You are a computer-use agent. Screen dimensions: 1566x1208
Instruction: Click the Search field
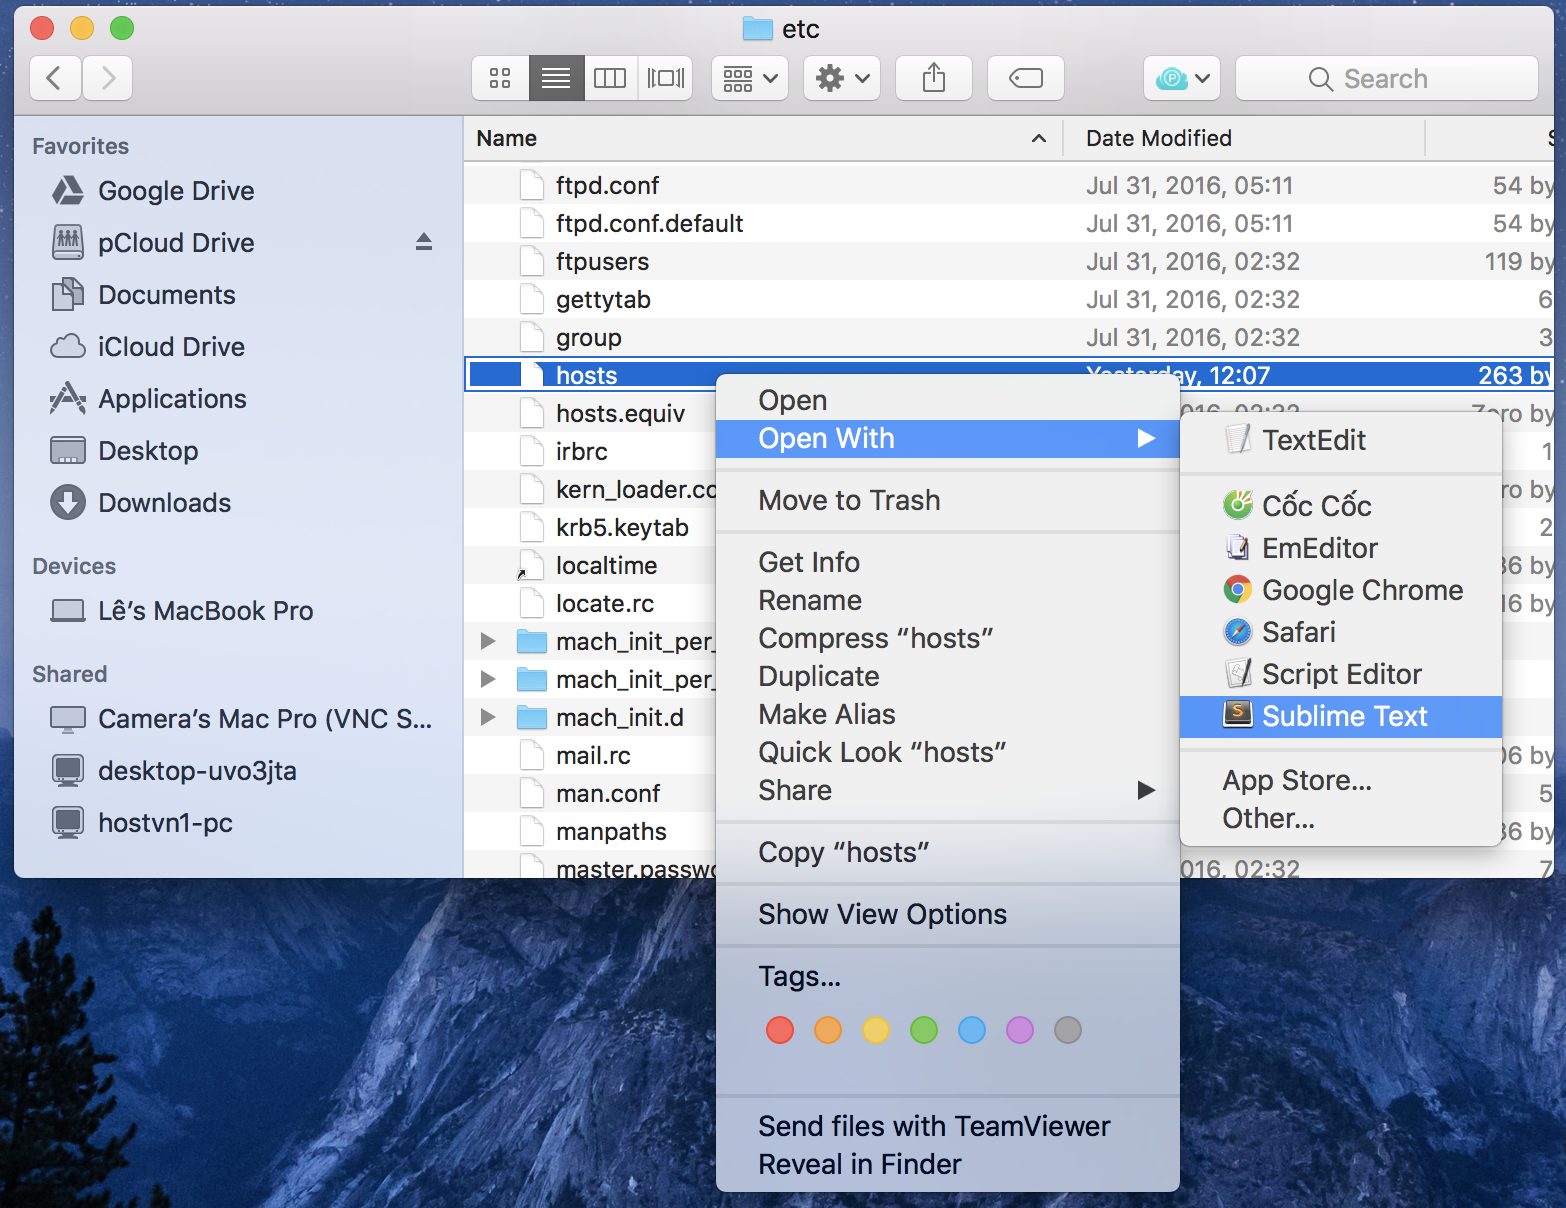point(1387,78)
